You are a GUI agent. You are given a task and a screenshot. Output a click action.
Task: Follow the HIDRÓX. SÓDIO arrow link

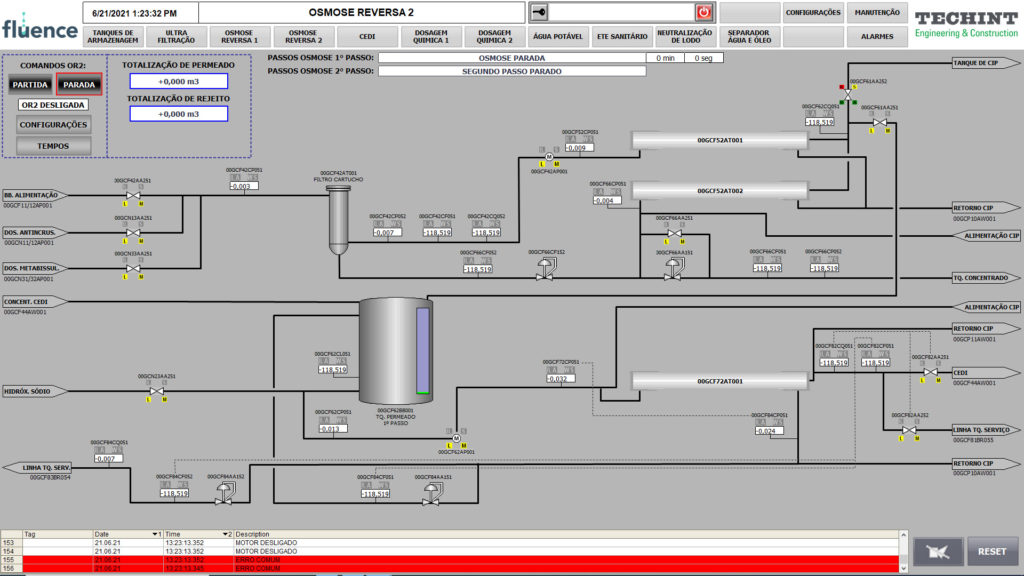tap(35, 391)
